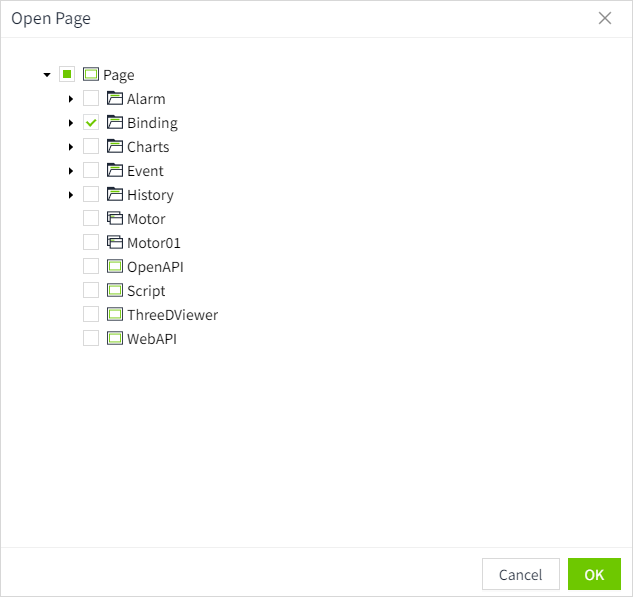This screenshot has width=633, height=597.
Task: Uncheck the Binding checkbox
Action: pyautogui.click(x=91, y=123)
